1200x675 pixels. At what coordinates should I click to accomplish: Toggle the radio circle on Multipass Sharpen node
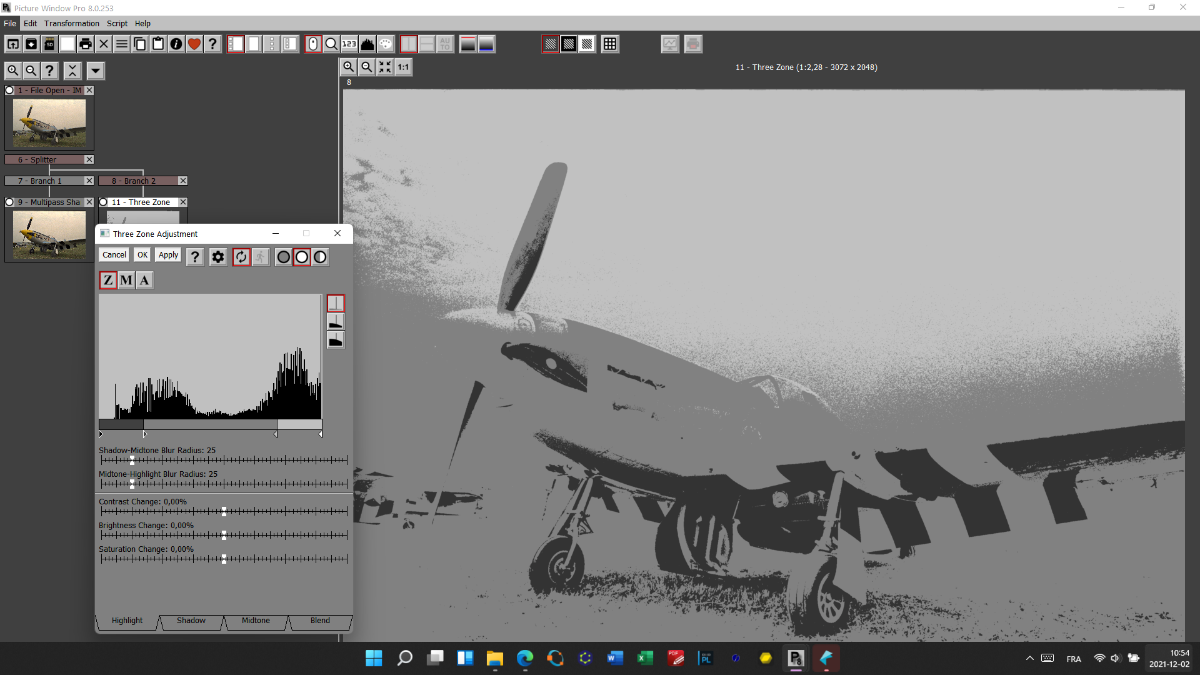[x=10, y=202]
